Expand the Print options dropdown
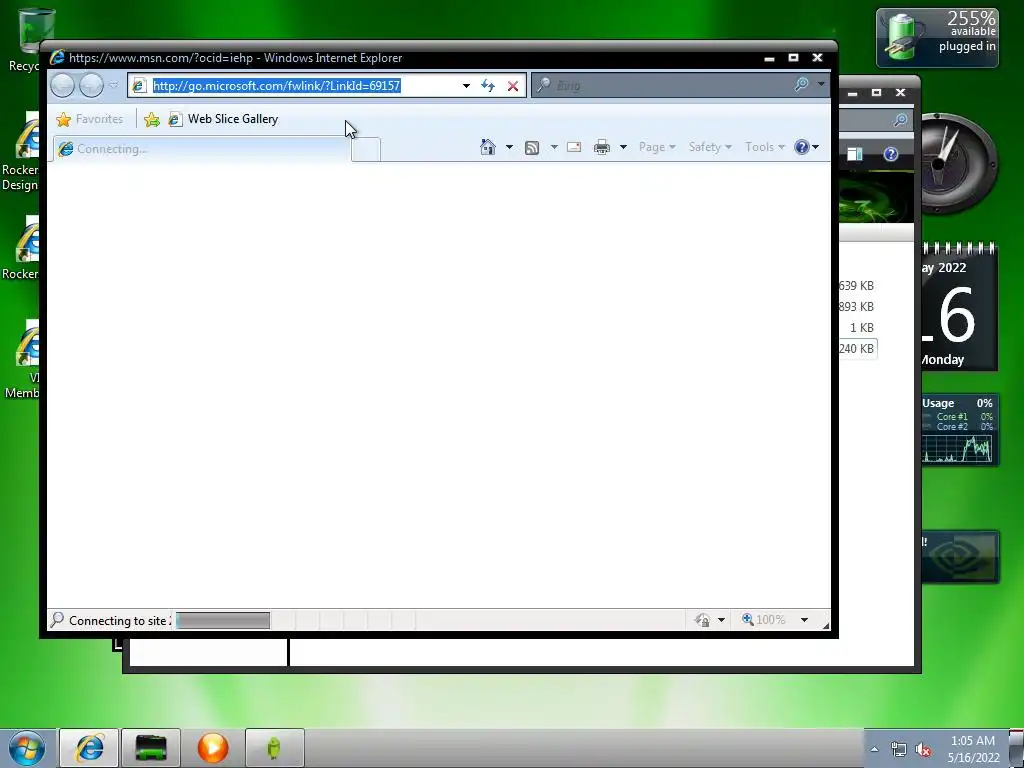This screenshot has height=768, width=1024. [x=623, y=147]
